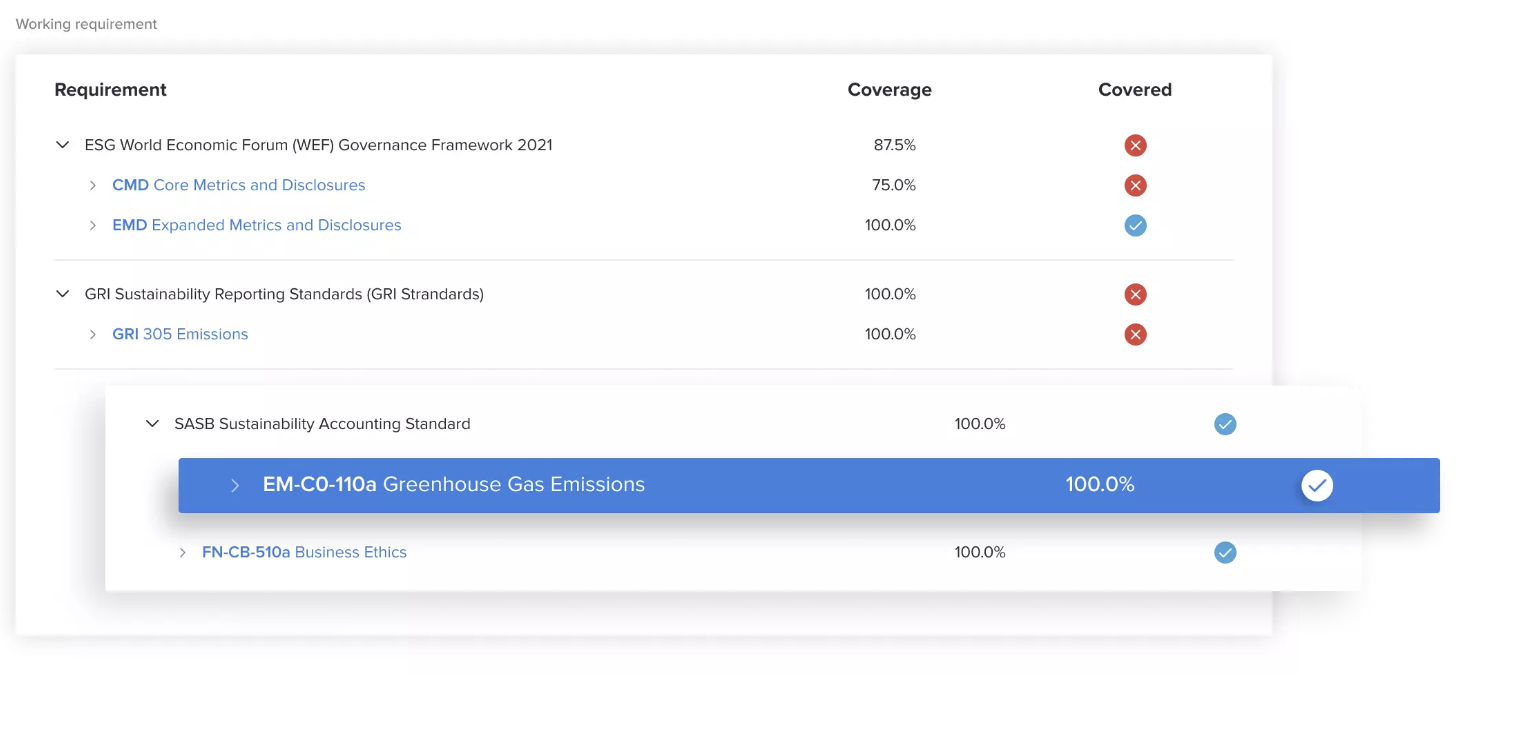Click the GRI Sustainability Reporting Standards title

[x=284, y=294]
